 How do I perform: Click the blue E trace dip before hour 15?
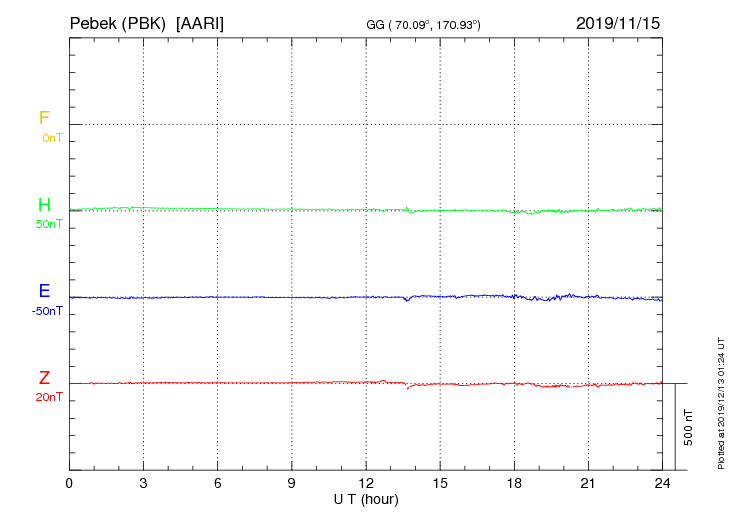406,300
